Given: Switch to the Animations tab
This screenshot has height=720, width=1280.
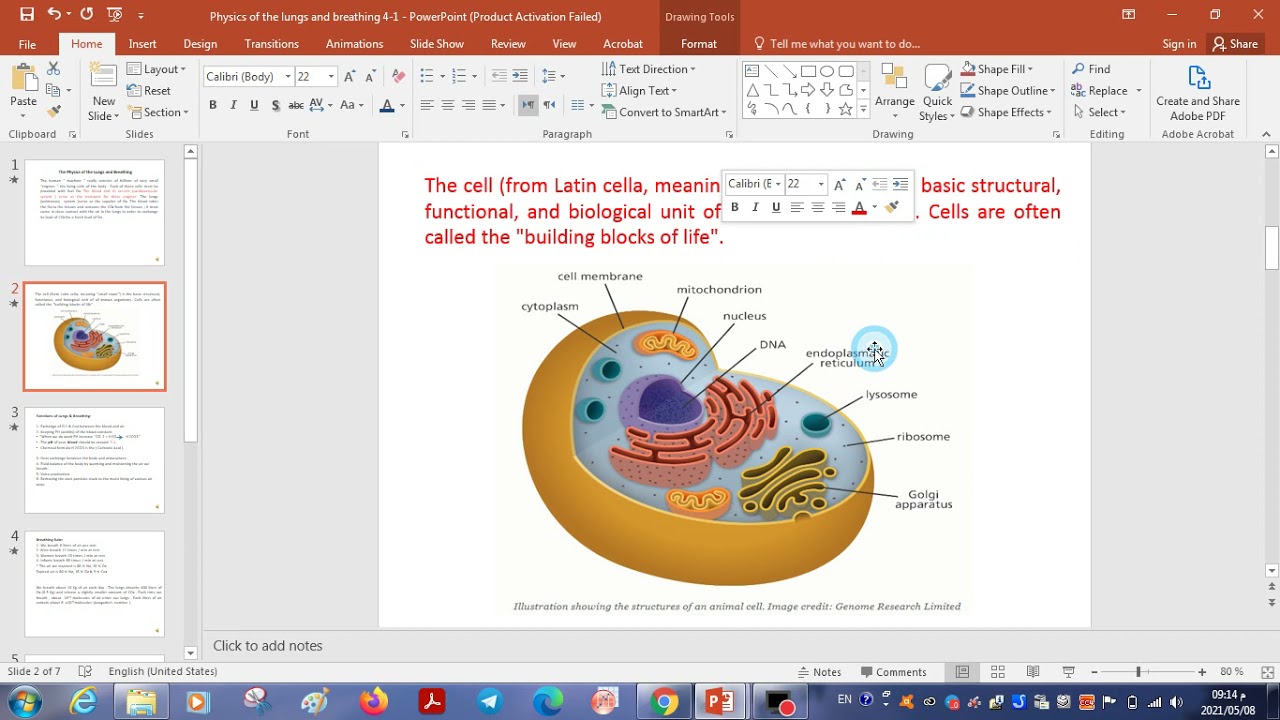Looking at the screenshot, I should point(354,44).
